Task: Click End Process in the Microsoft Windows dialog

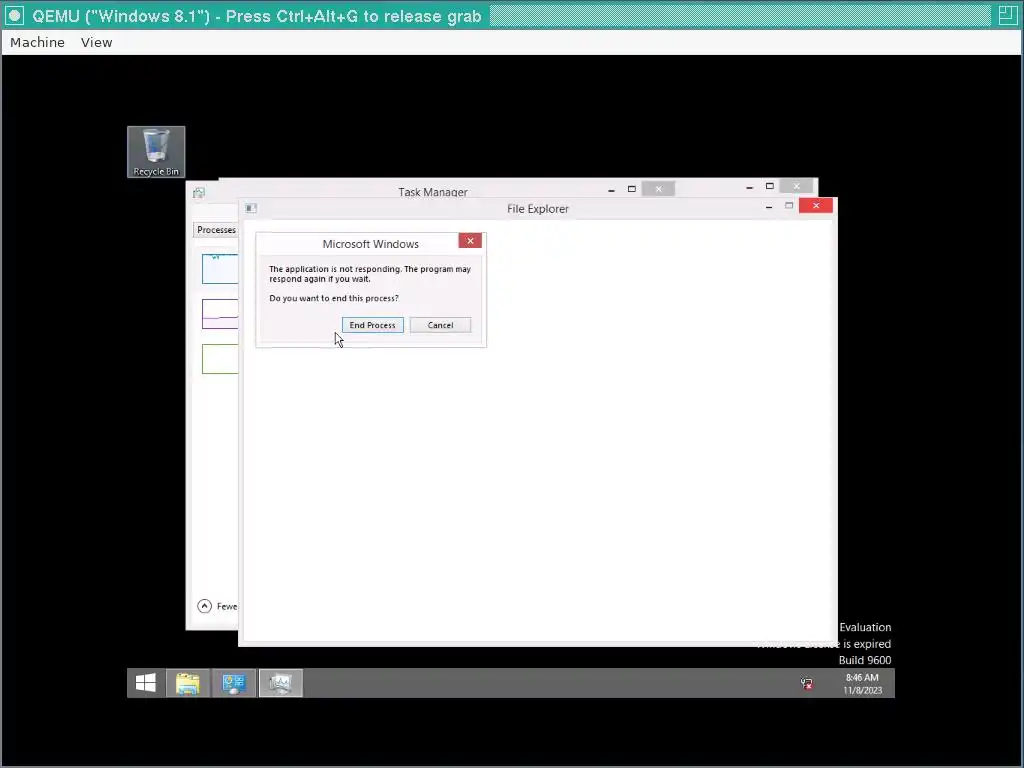Action: [372, 325]
